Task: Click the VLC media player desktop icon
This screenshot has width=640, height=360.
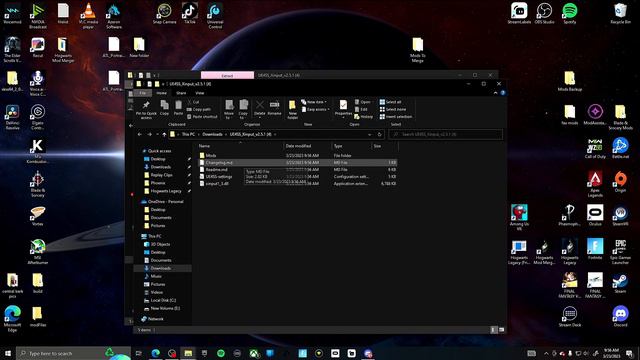Action: [x=88, y=16]
